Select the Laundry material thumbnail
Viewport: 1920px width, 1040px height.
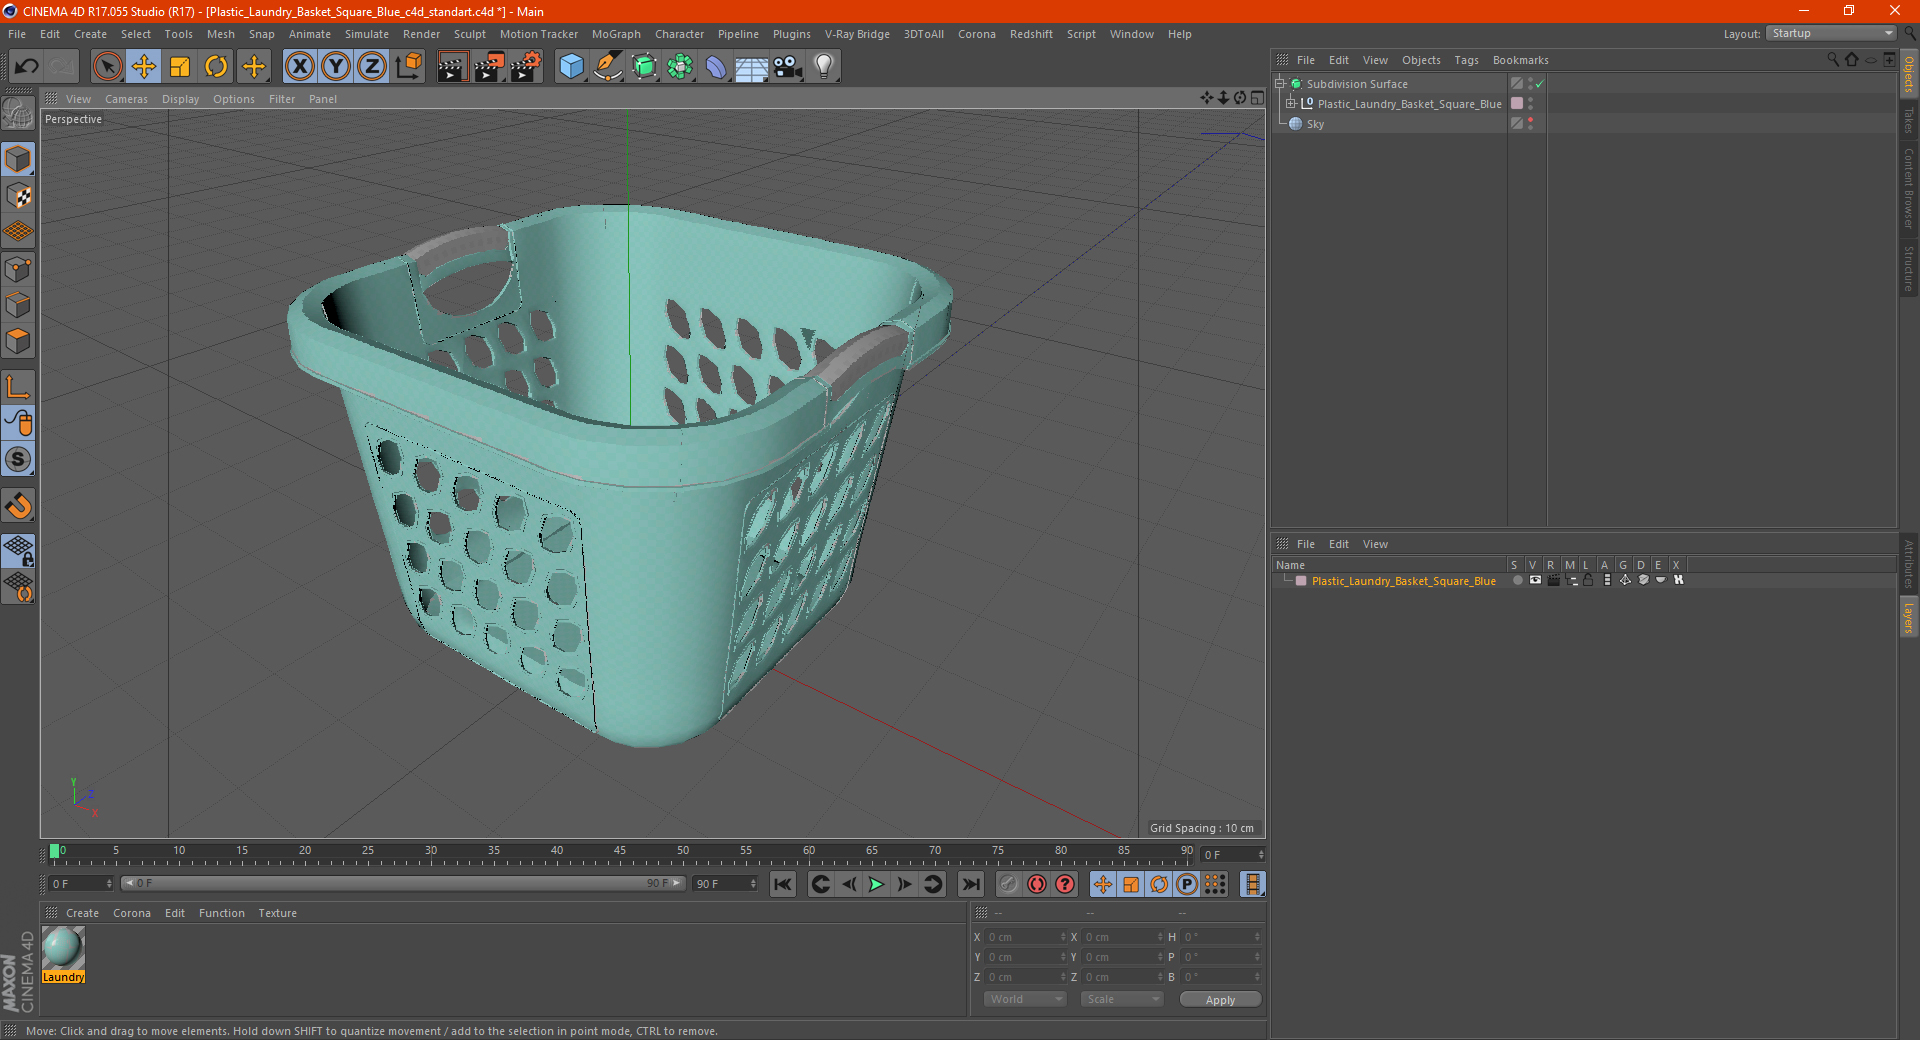(x=63, y=955)
